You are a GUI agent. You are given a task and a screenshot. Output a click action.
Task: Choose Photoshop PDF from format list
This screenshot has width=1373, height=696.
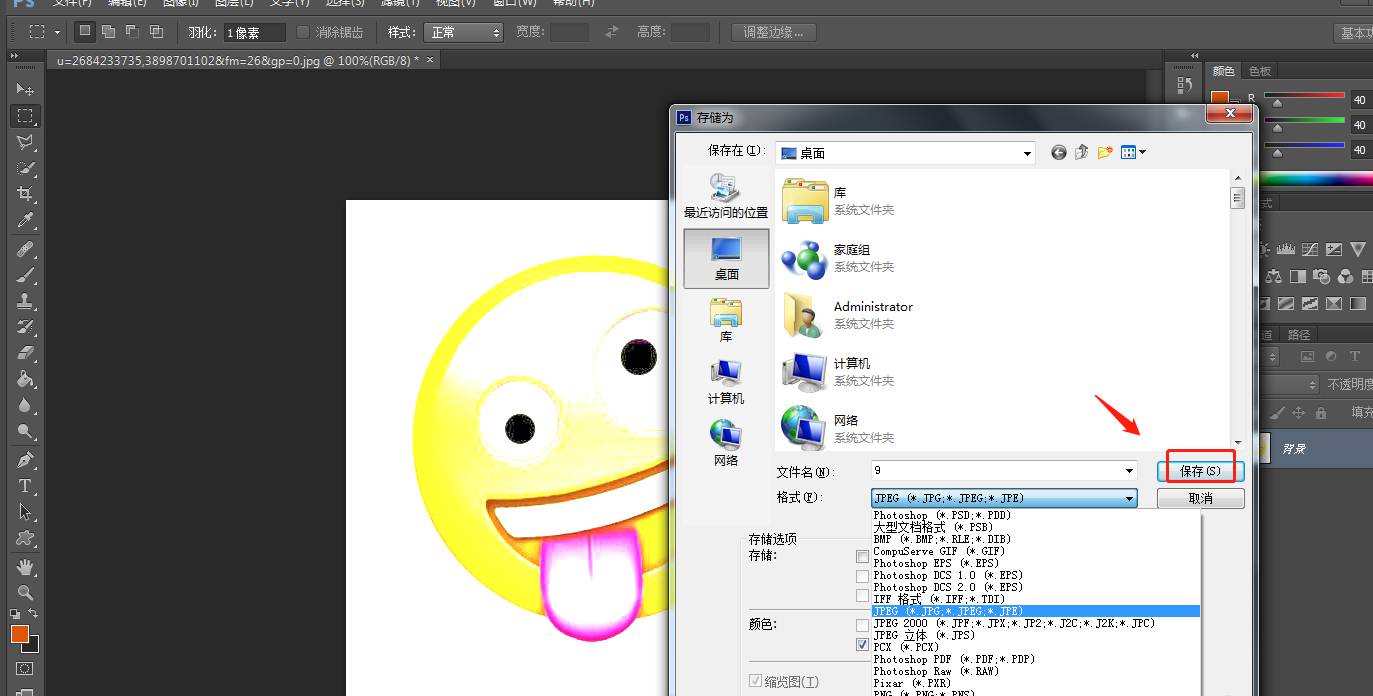953,659
